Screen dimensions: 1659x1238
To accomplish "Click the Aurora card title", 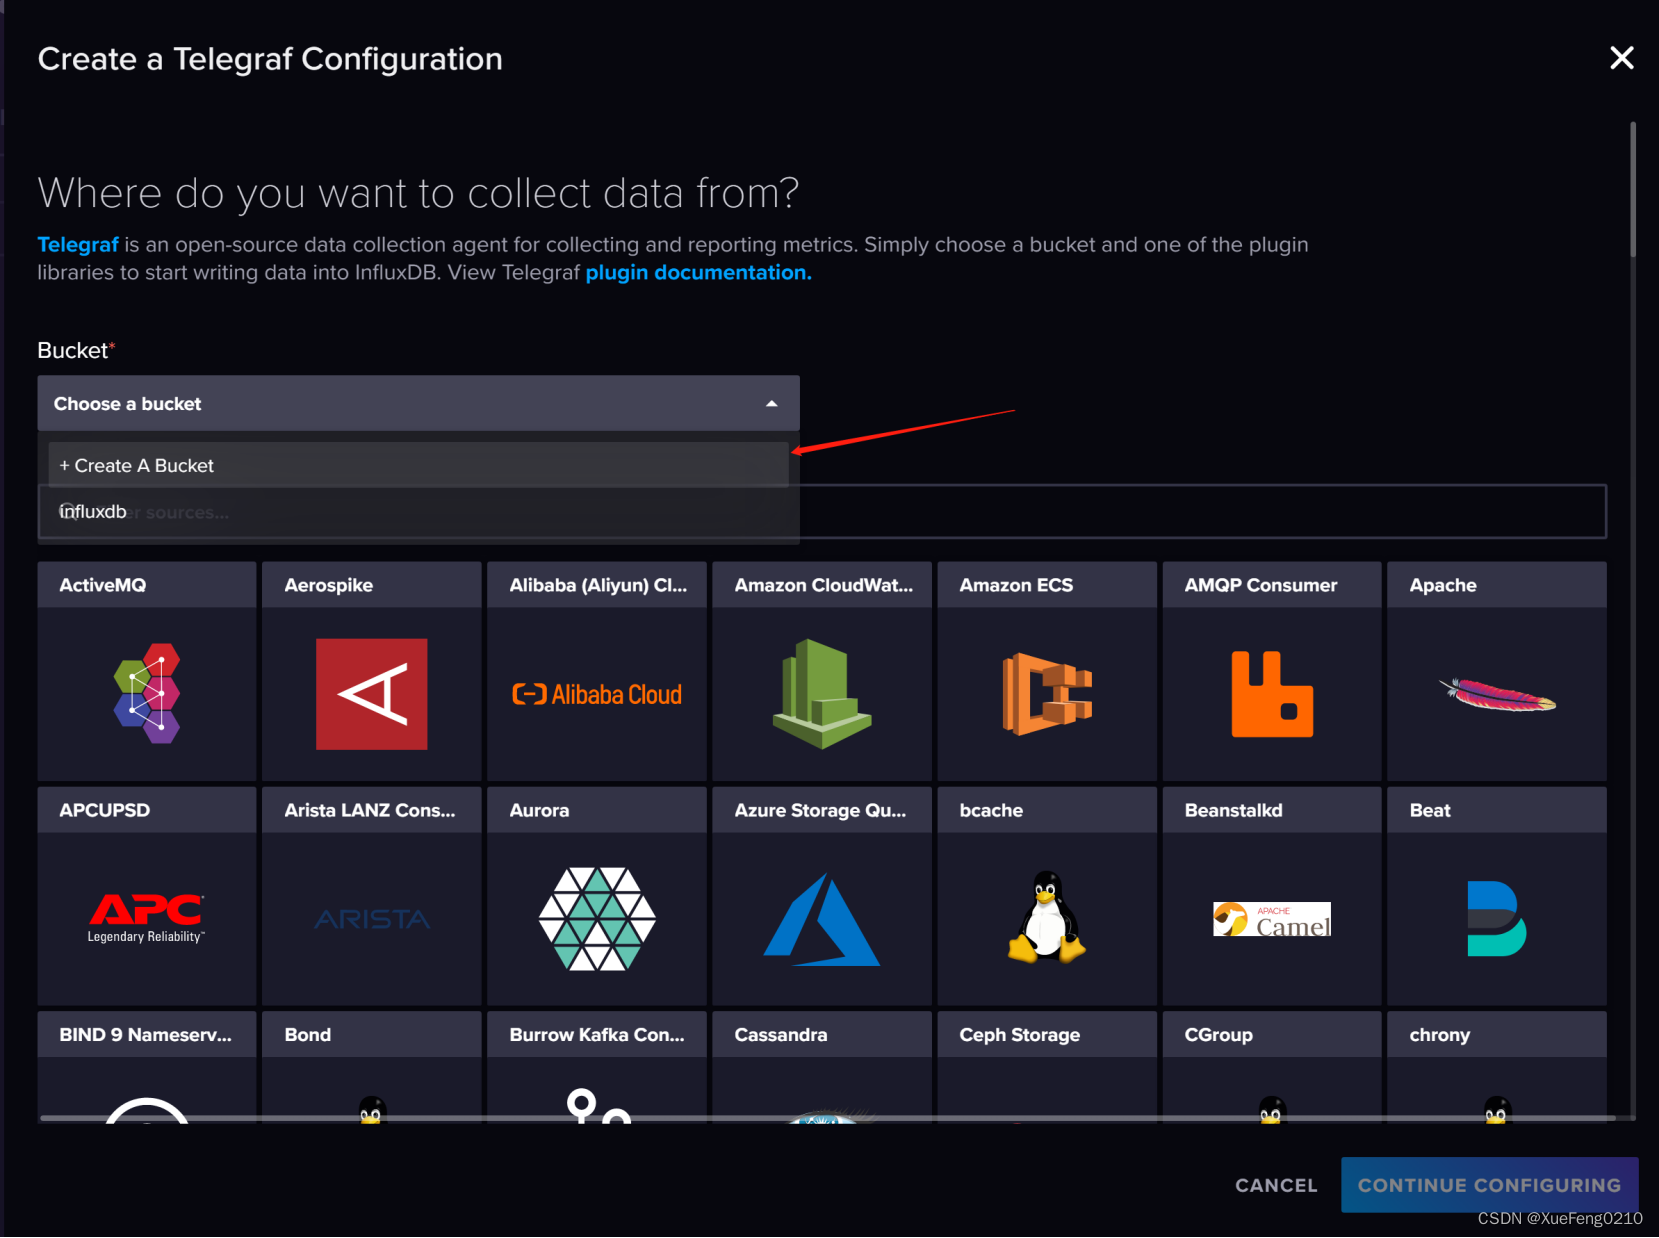I will pyautogui.click(x=539, y=810).
